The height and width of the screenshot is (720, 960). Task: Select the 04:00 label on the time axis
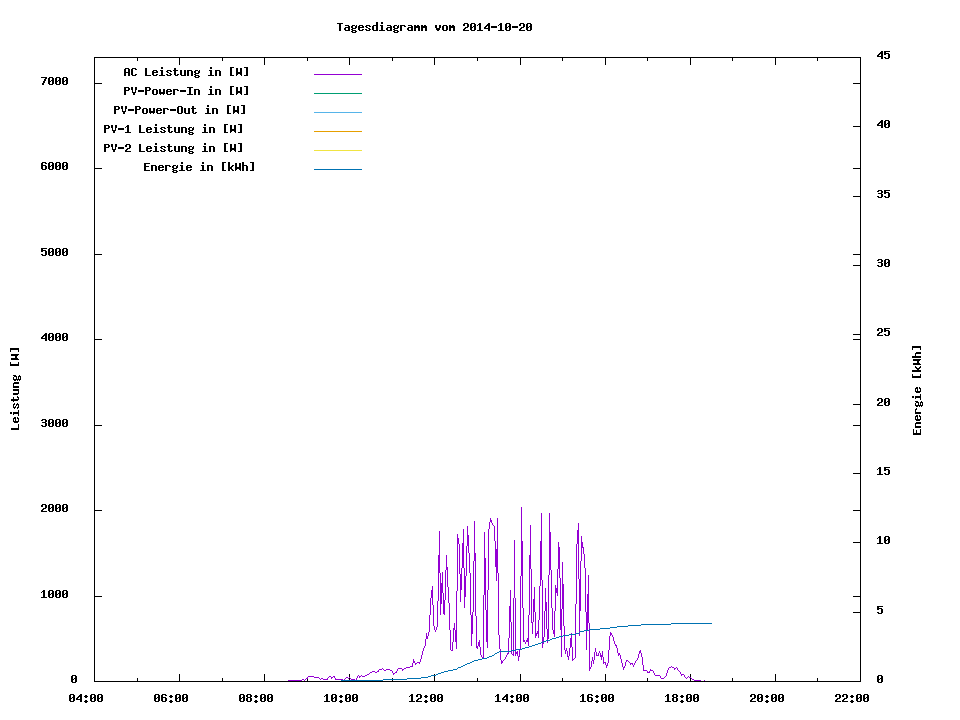pyautogui.click(x=86, y=698)
